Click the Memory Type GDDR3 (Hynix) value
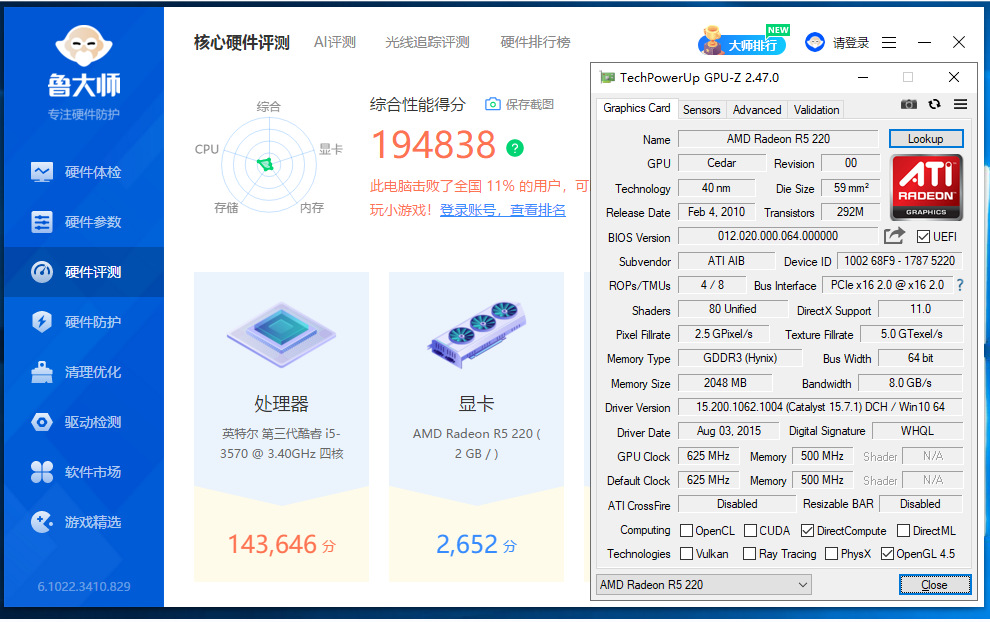990x622 pixels. tap(739, 358)
